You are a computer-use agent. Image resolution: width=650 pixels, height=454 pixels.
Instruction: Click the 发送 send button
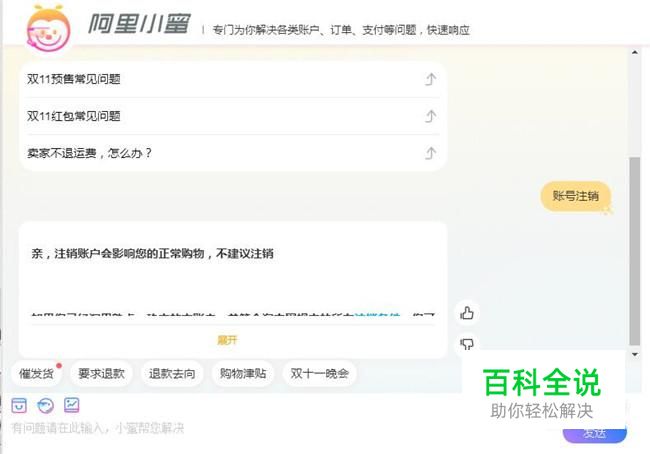click(x=594, y=433)
